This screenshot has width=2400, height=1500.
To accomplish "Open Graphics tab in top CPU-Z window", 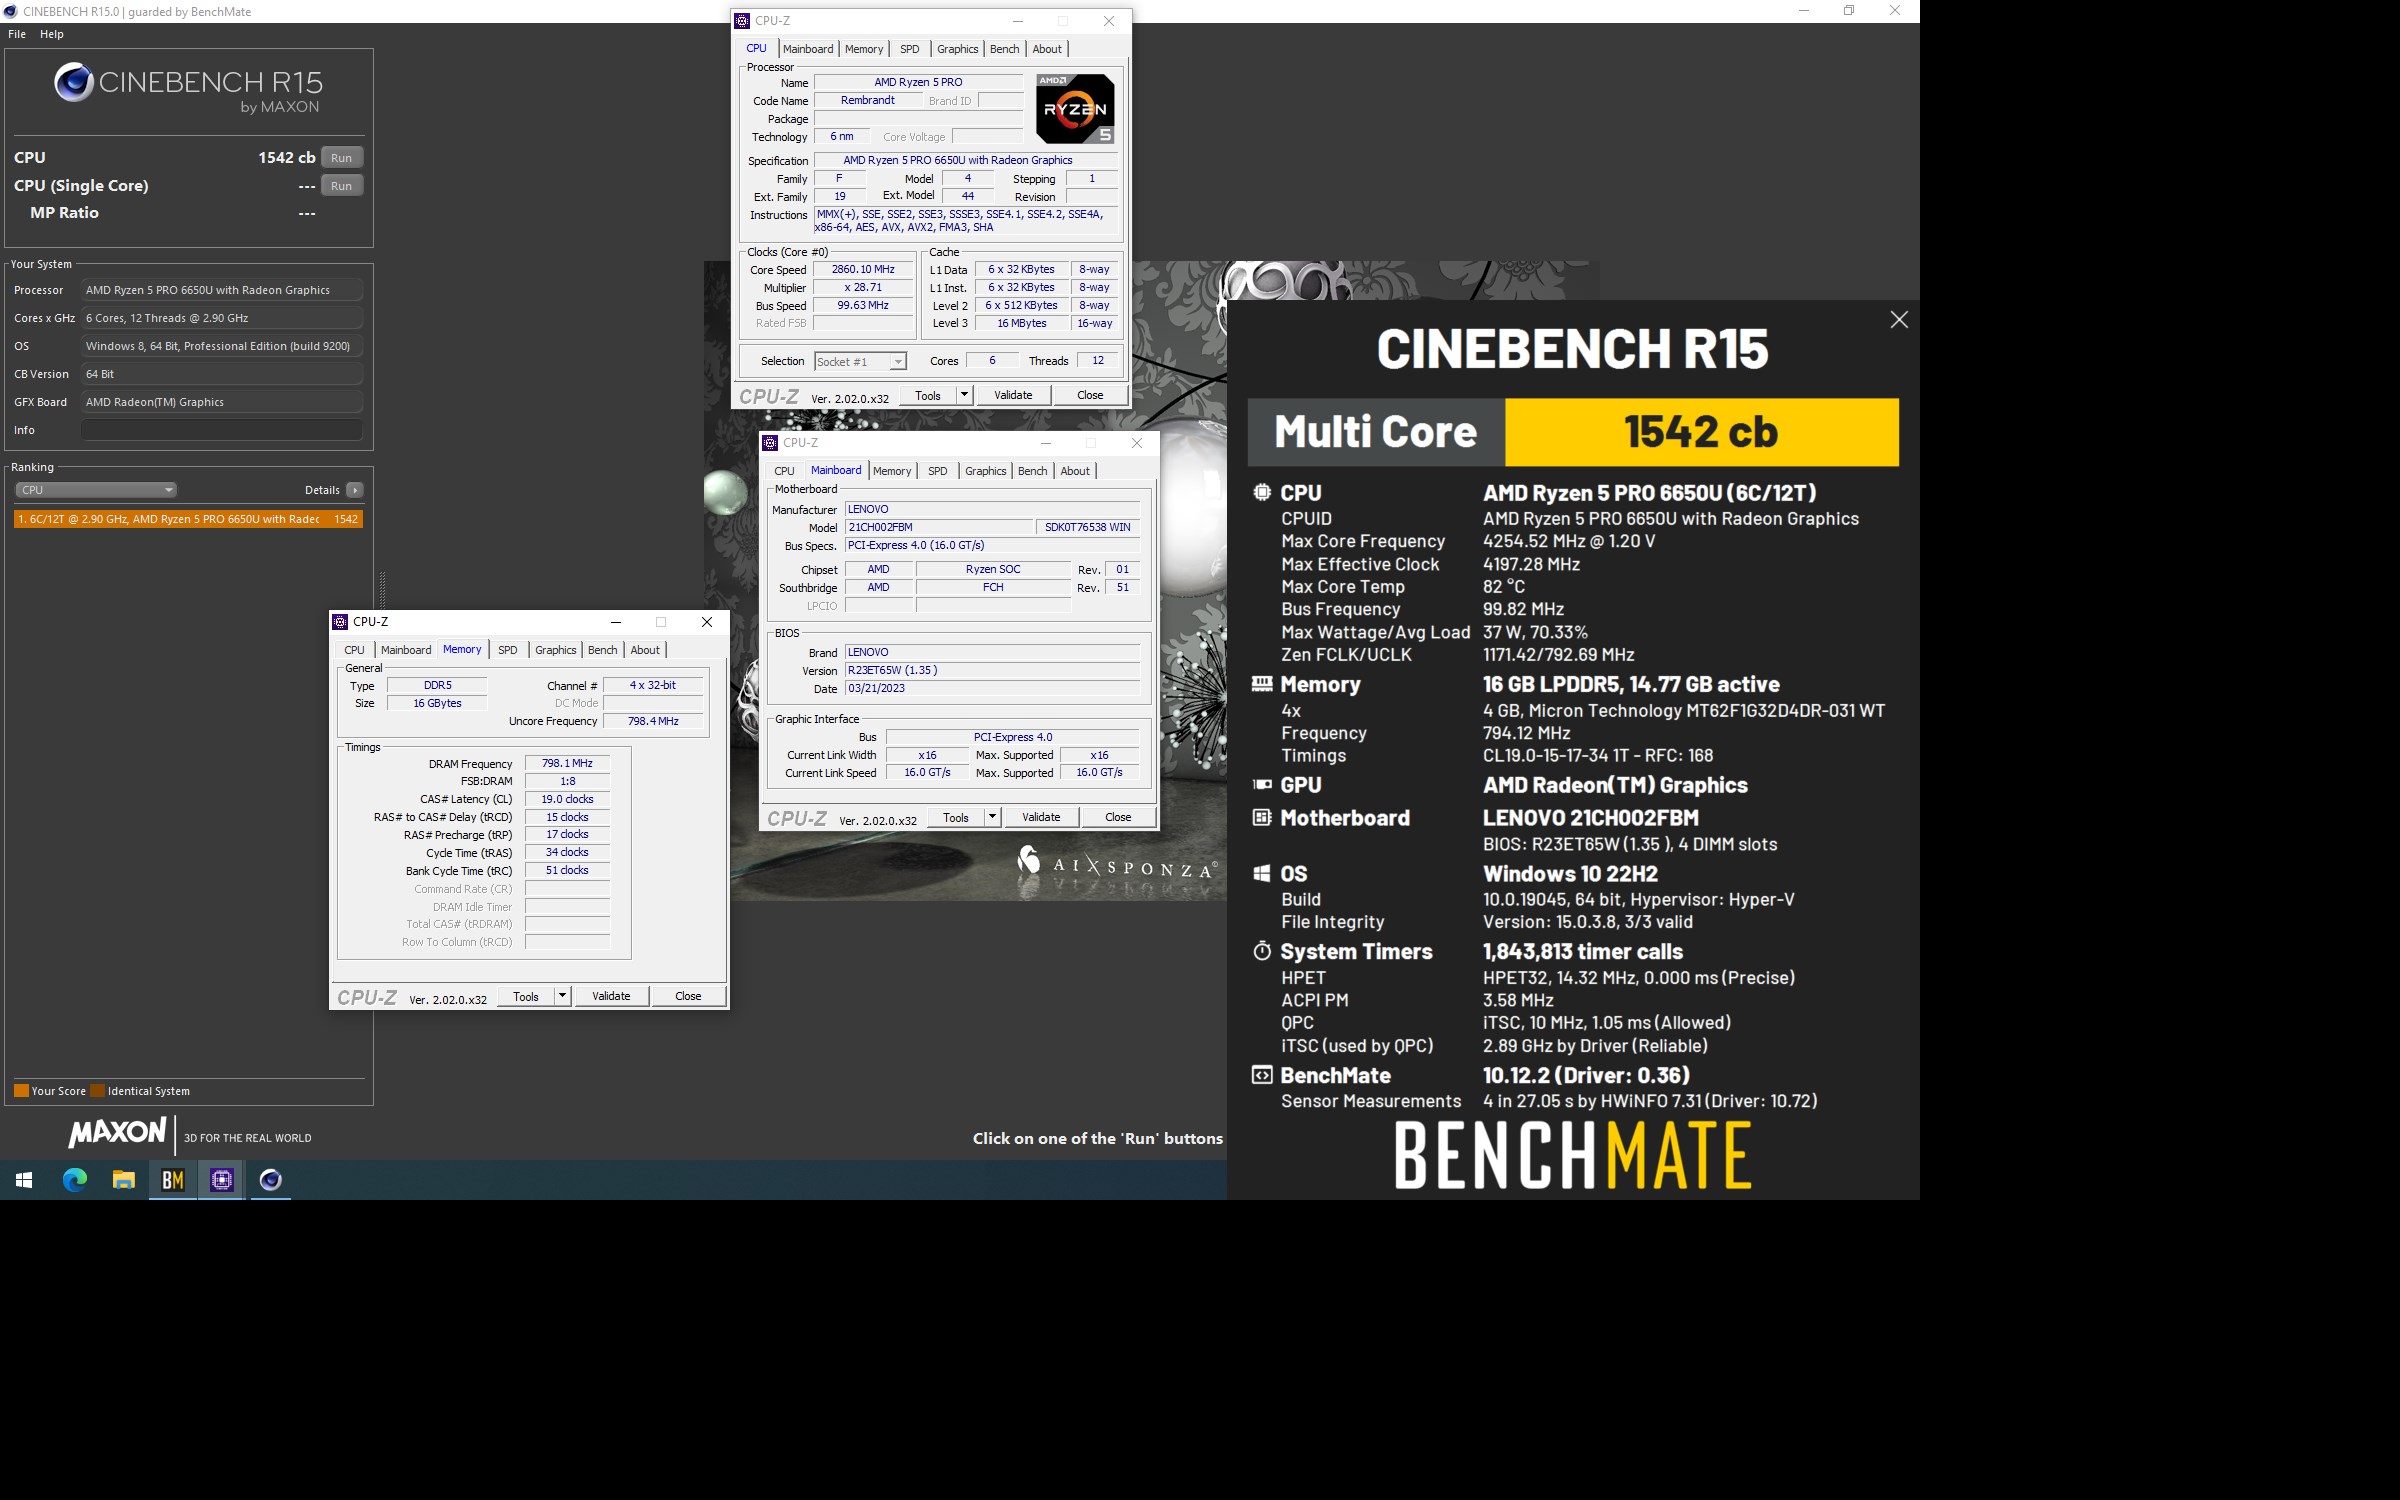I will click(x=958, y=49).
